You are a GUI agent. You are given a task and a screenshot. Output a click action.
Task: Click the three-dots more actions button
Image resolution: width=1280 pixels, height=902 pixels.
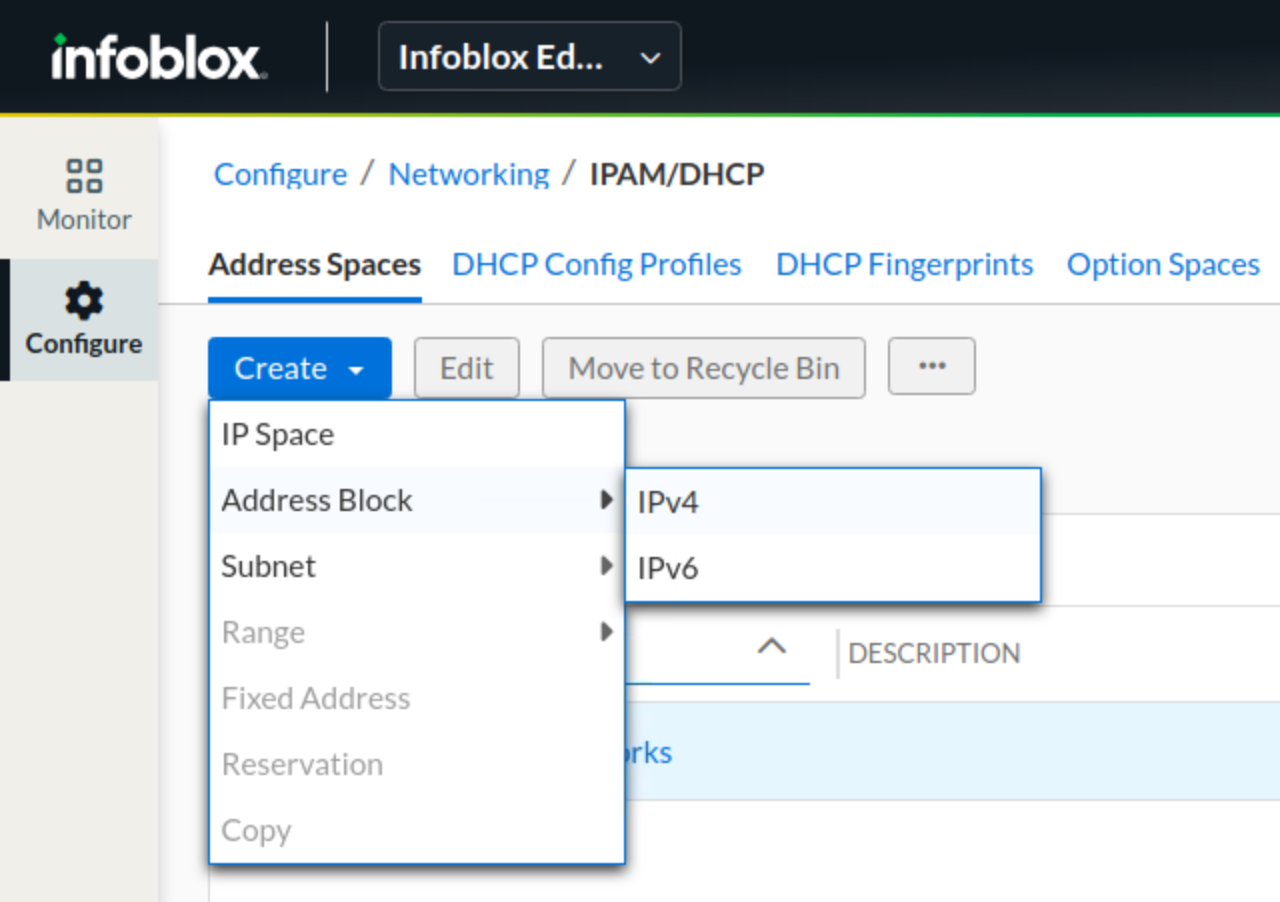tap(931, 367)
